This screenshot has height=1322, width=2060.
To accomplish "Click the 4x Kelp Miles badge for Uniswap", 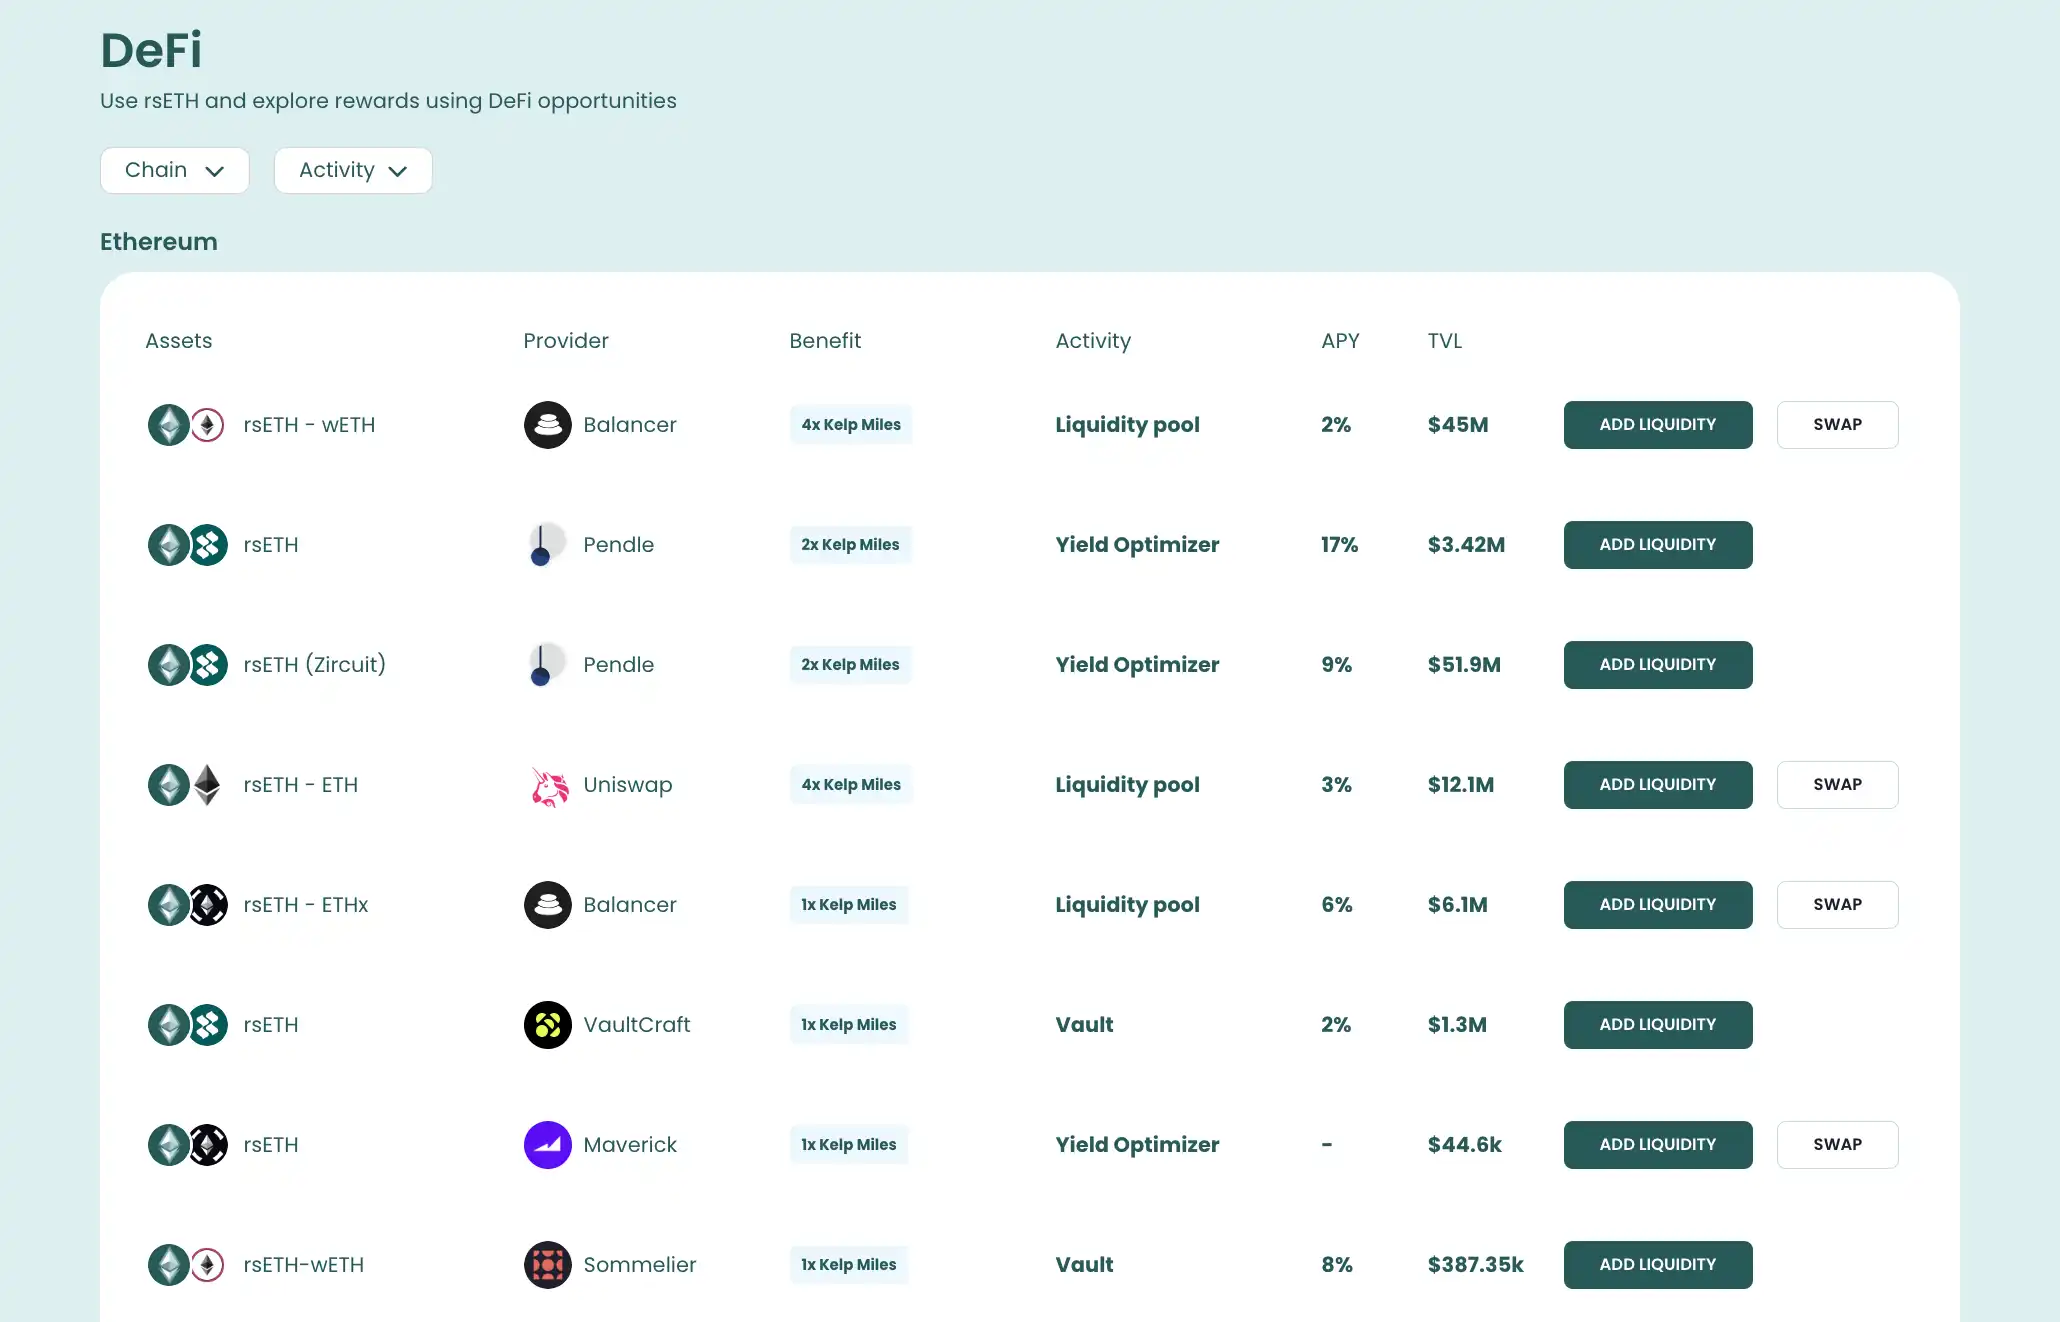I will 850,785.
